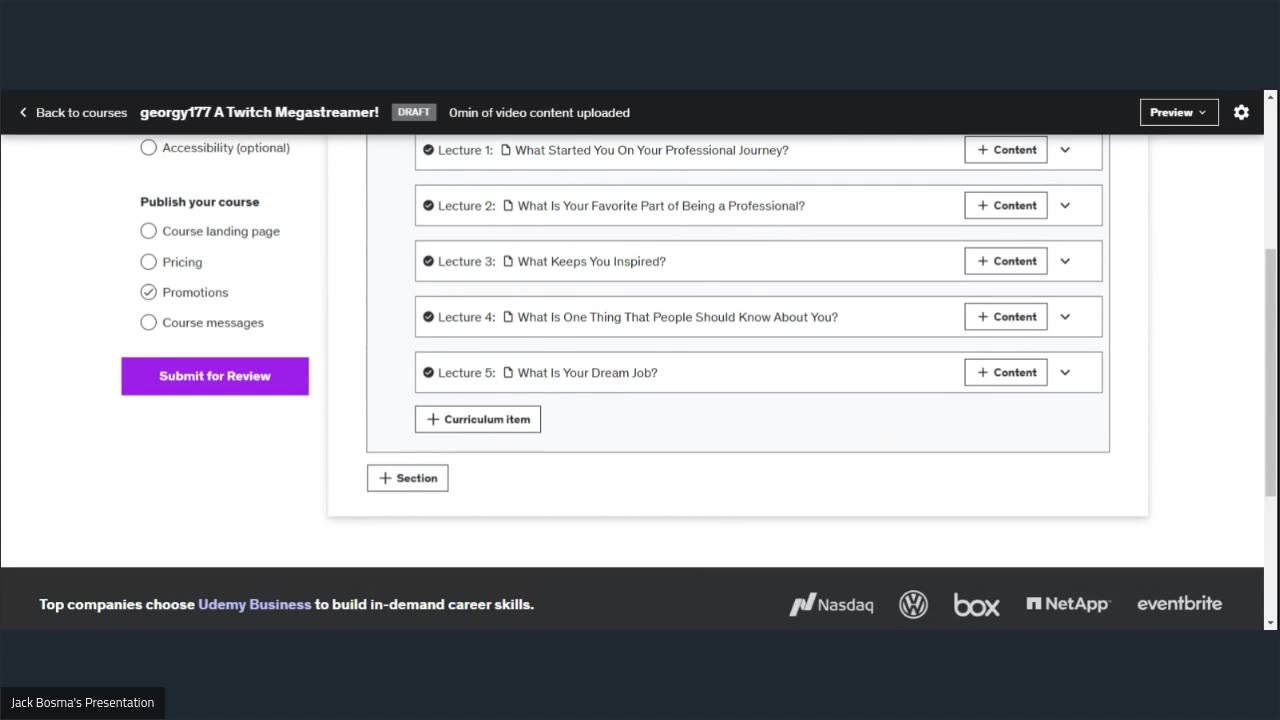Click the check icon on Lecture 3
Image resolution: width=1280 pixels, height=720 pixels.
[428, 261]
